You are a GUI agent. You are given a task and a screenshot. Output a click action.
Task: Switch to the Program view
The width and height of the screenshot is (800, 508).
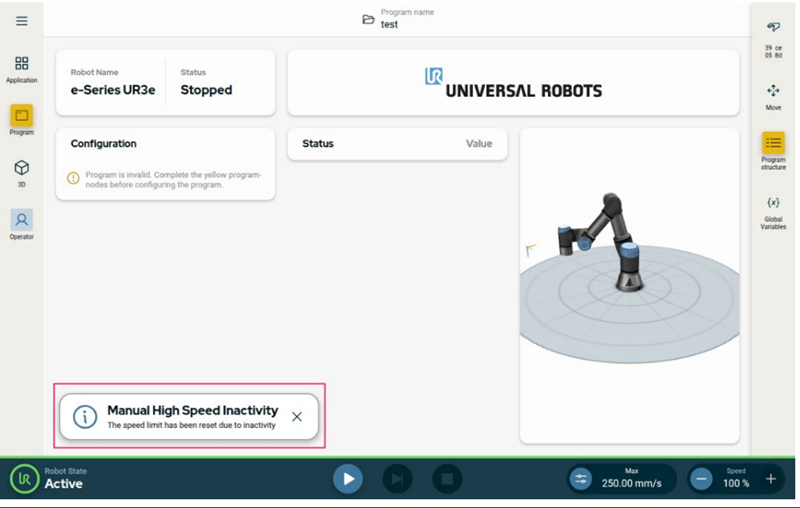click(22, 119)
